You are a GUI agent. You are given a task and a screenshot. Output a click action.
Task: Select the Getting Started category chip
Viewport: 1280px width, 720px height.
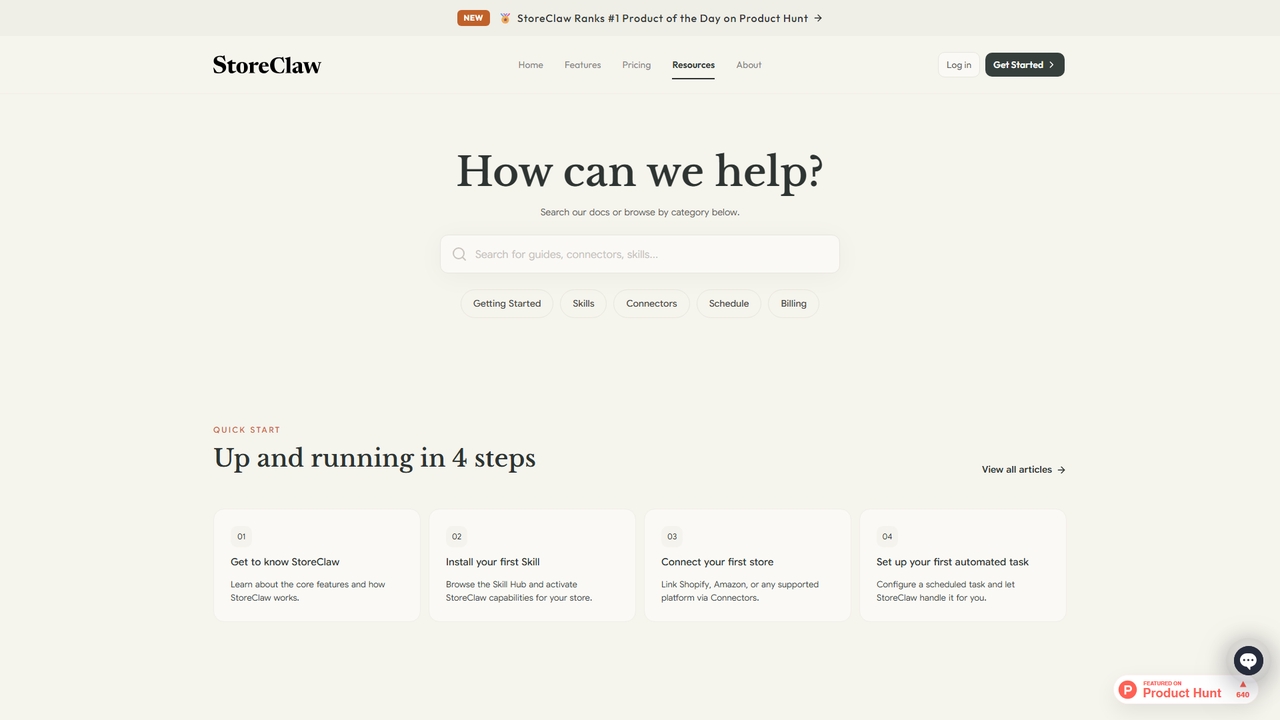coord(507,304)
